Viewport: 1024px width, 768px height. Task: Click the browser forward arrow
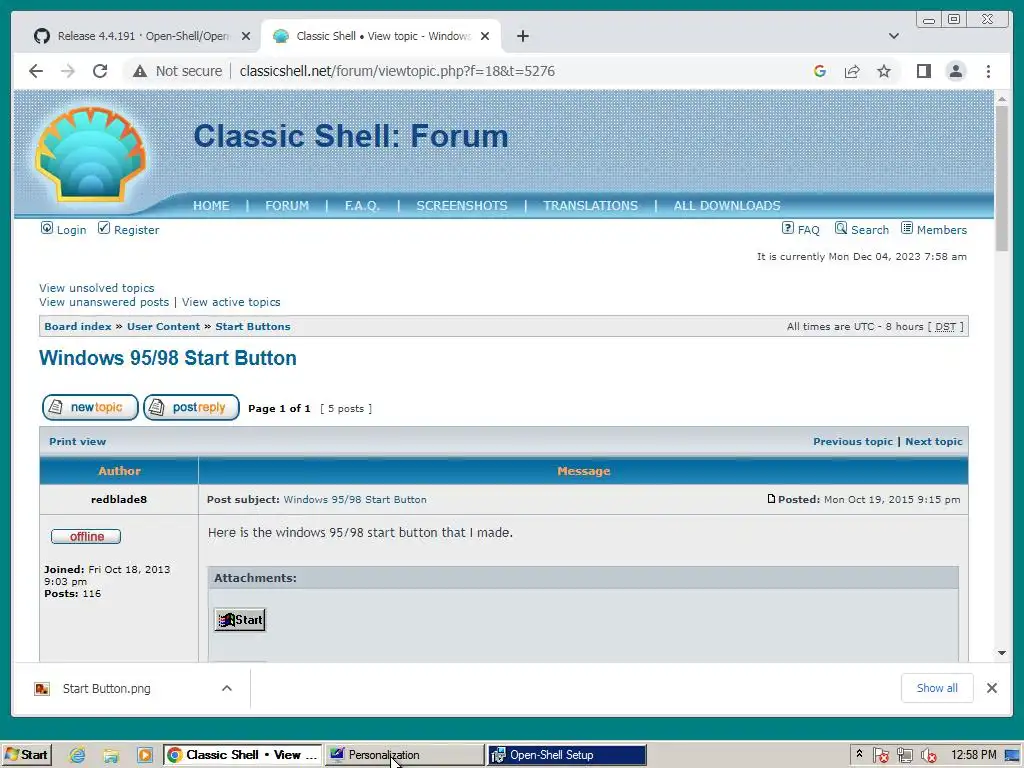pyautogui.click(x=68, y=71)
